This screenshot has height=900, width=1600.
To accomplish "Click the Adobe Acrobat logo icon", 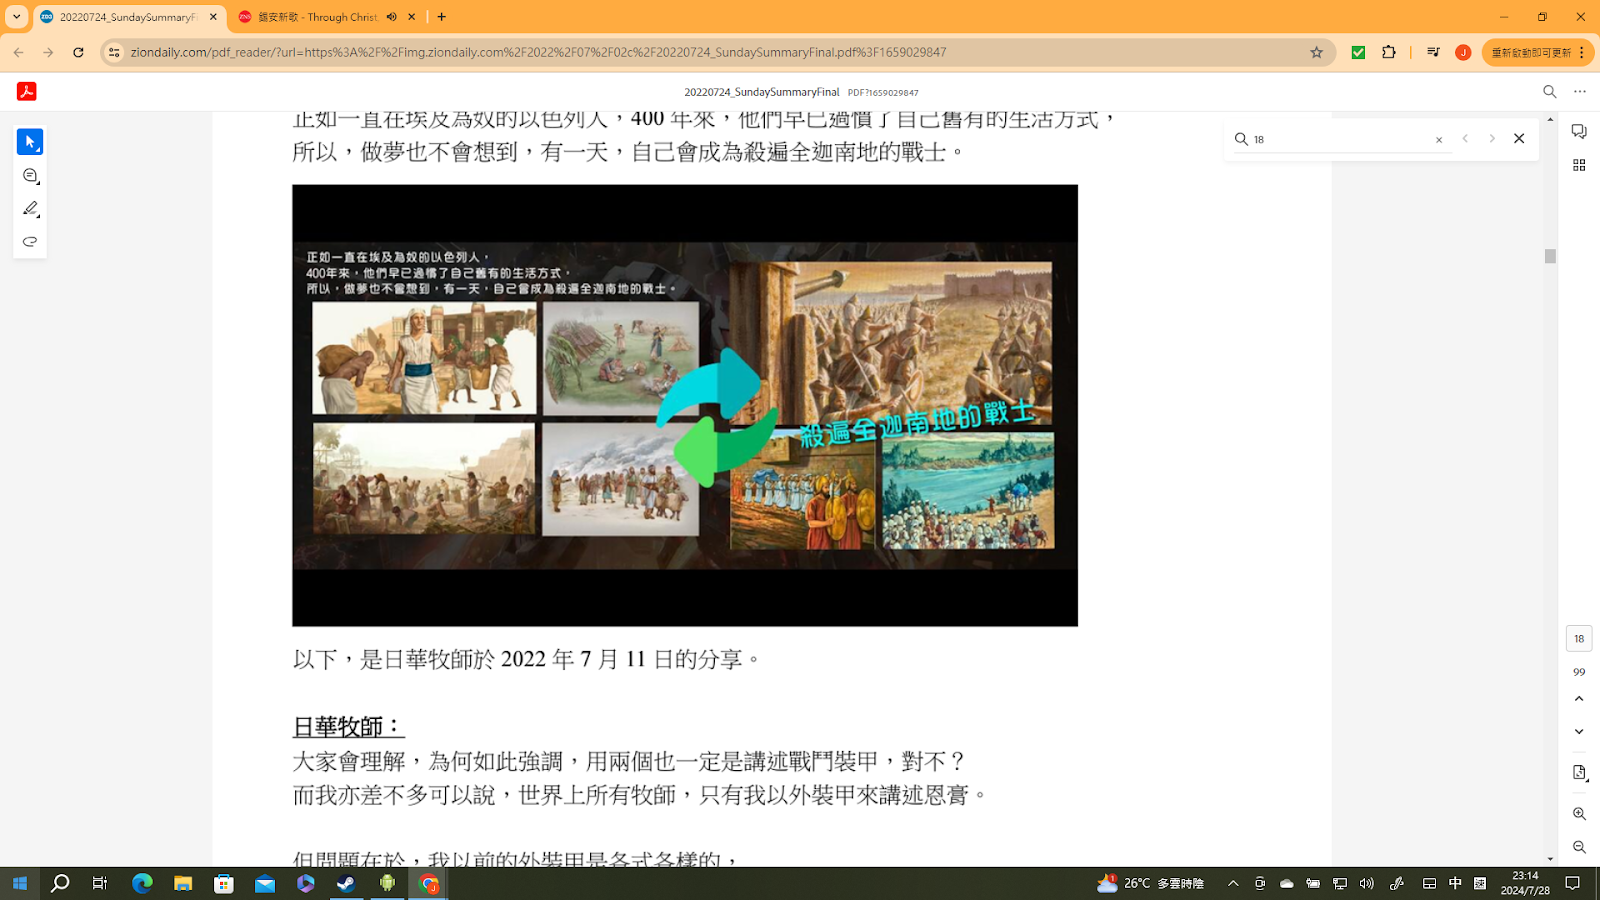I will (27, 91).
